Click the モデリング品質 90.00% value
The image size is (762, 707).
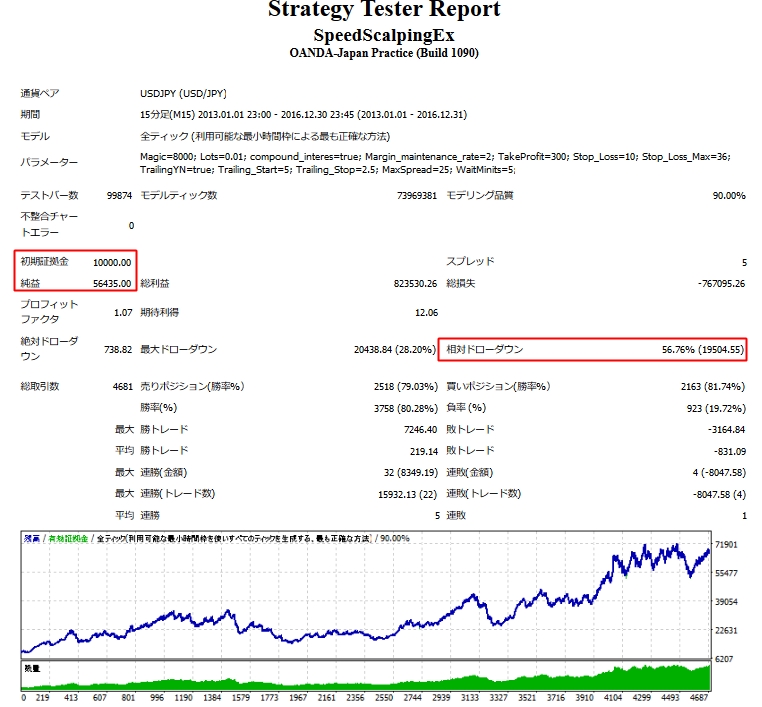[728, 196]
